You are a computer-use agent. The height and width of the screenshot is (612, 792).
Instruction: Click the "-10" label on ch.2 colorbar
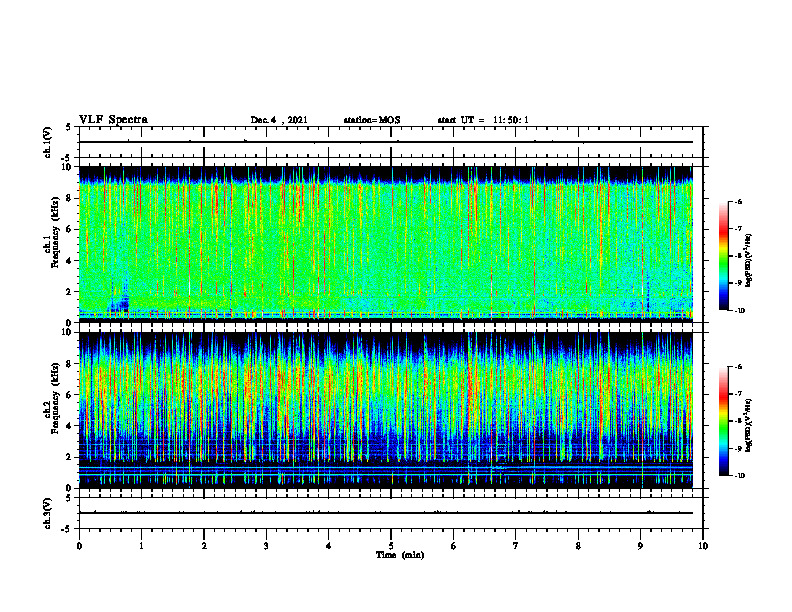739,476
